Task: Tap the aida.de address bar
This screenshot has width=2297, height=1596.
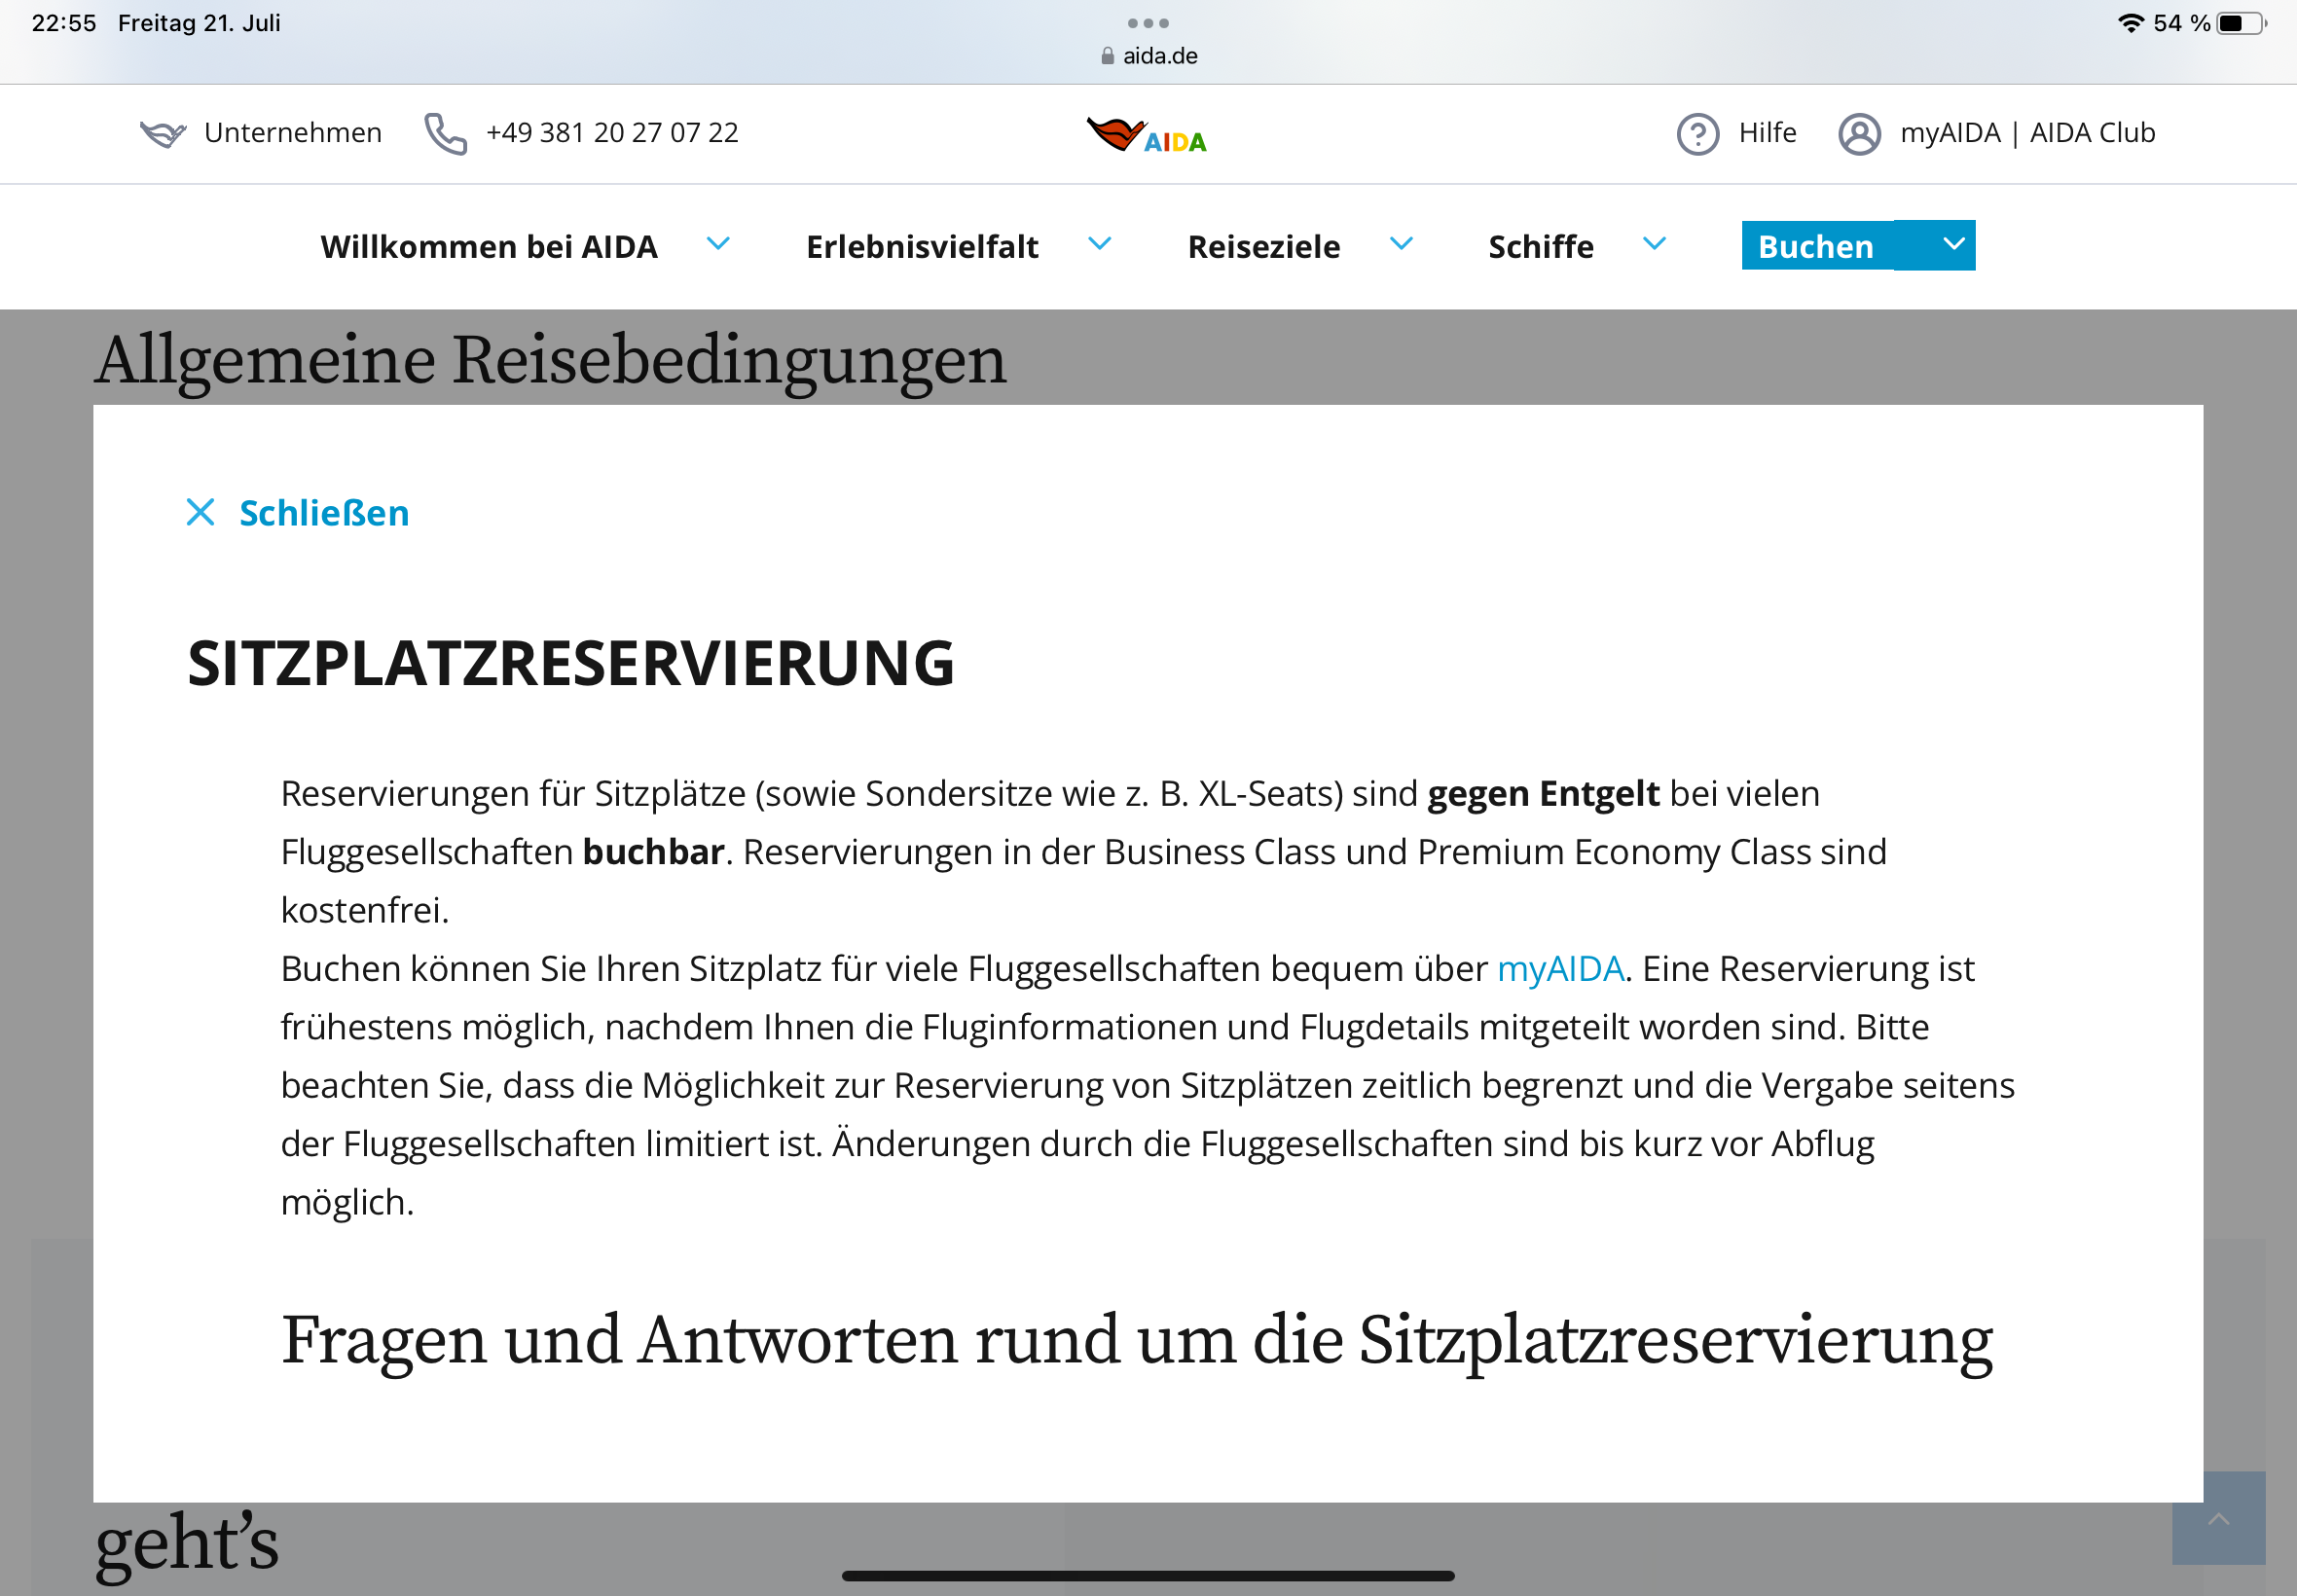Action: 1159,56
